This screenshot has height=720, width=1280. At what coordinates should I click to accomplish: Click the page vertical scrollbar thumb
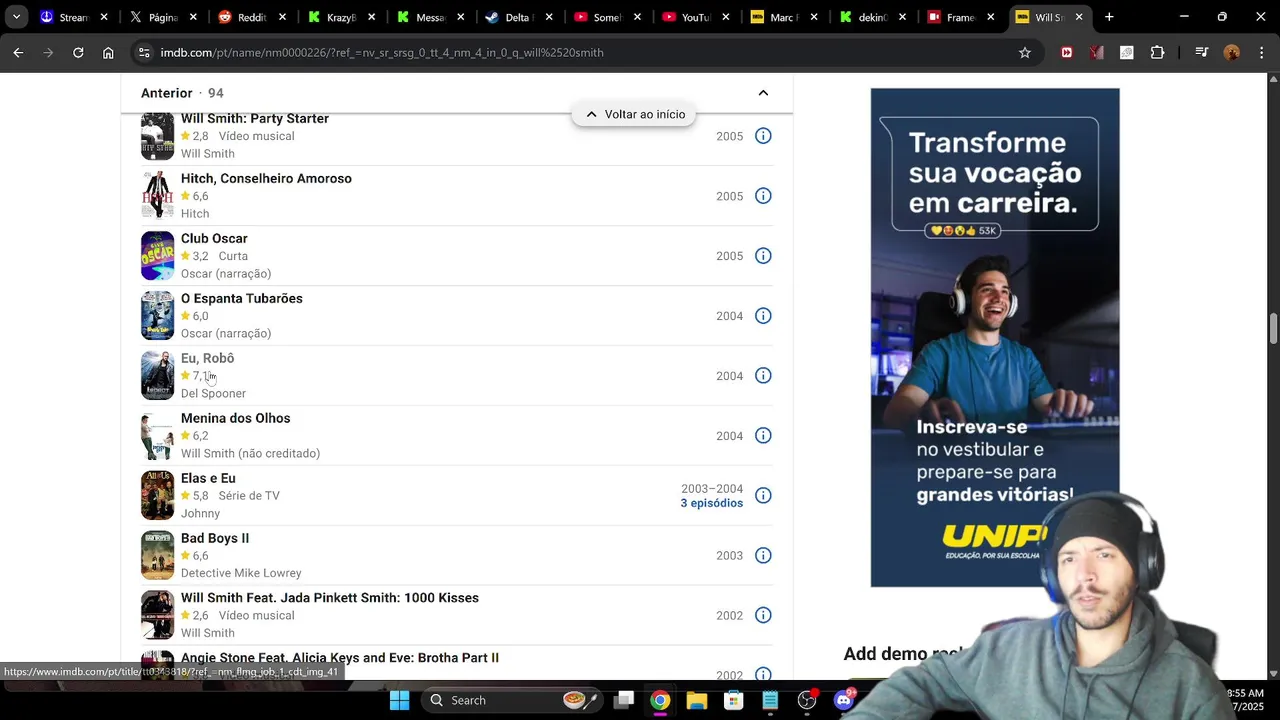pos(1273,328)
